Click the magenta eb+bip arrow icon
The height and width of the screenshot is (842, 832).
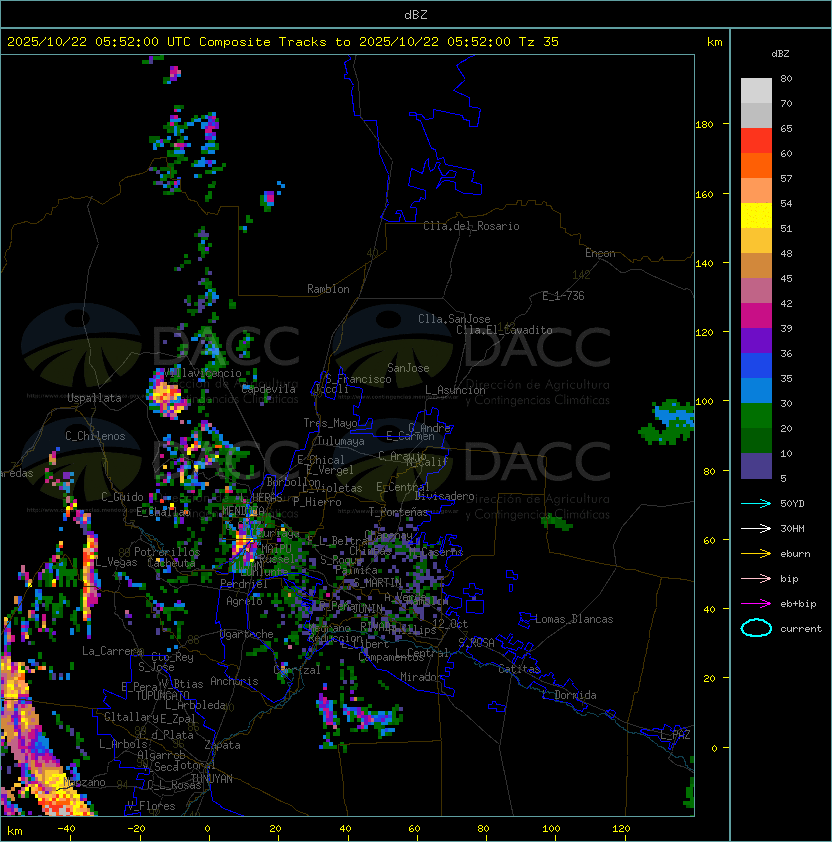756,604
